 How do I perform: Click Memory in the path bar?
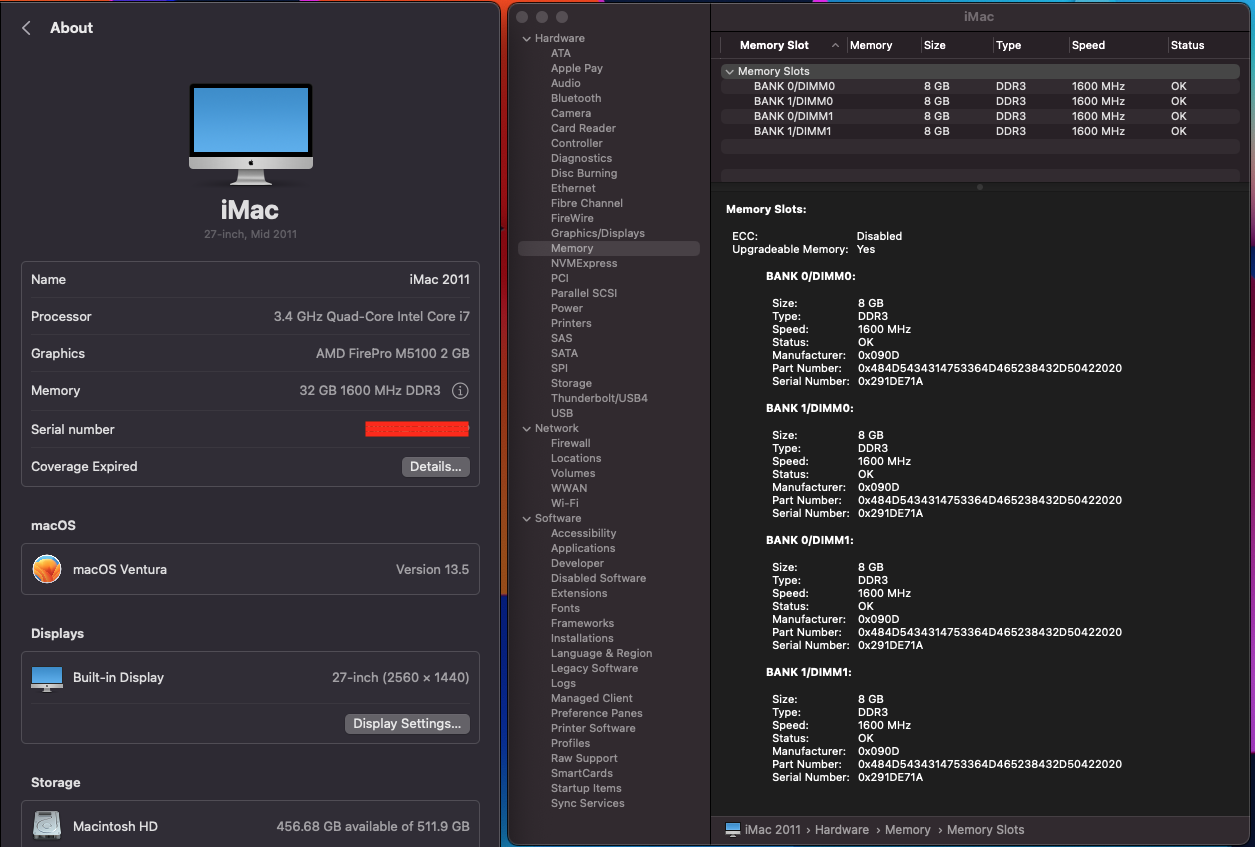(x=908, y=830)
